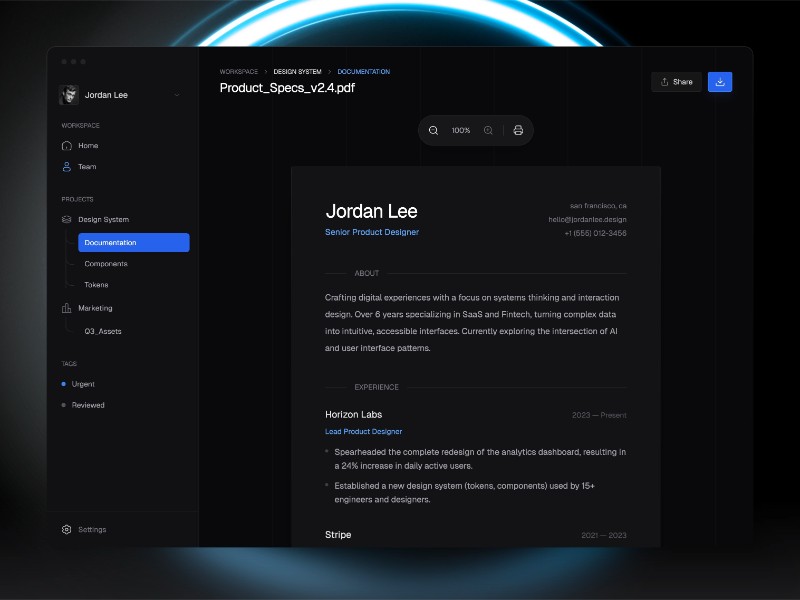The height and width of the screenshot is (600, 800).
Task: Click the blue download button
Action: [720, 82]
